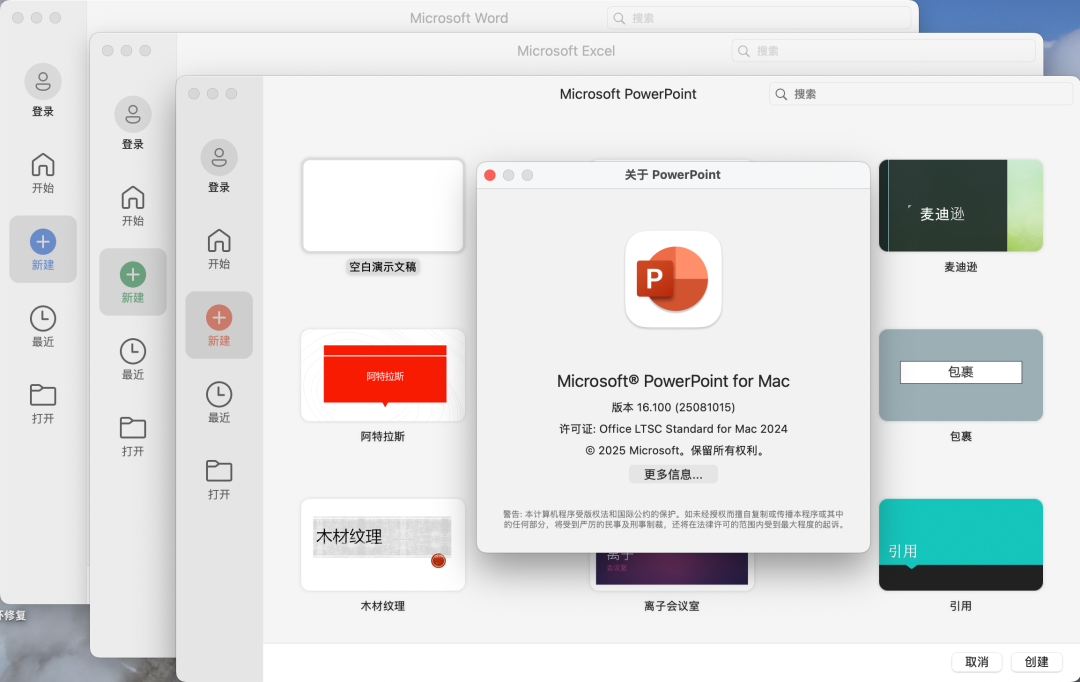The image size is (1080, 682).
Task: Click the Open folder icon in PowerPoint sidebar
Action: pos(219,471)
